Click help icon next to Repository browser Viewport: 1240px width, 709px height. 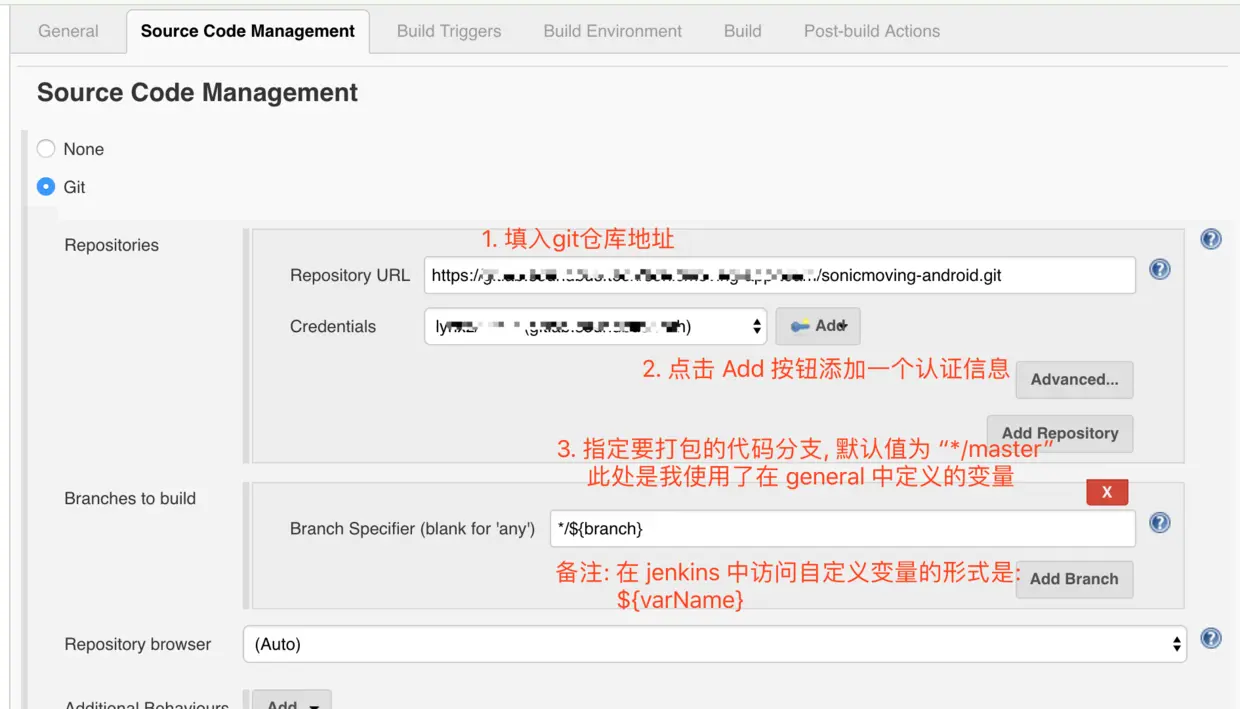[1211, 638]
